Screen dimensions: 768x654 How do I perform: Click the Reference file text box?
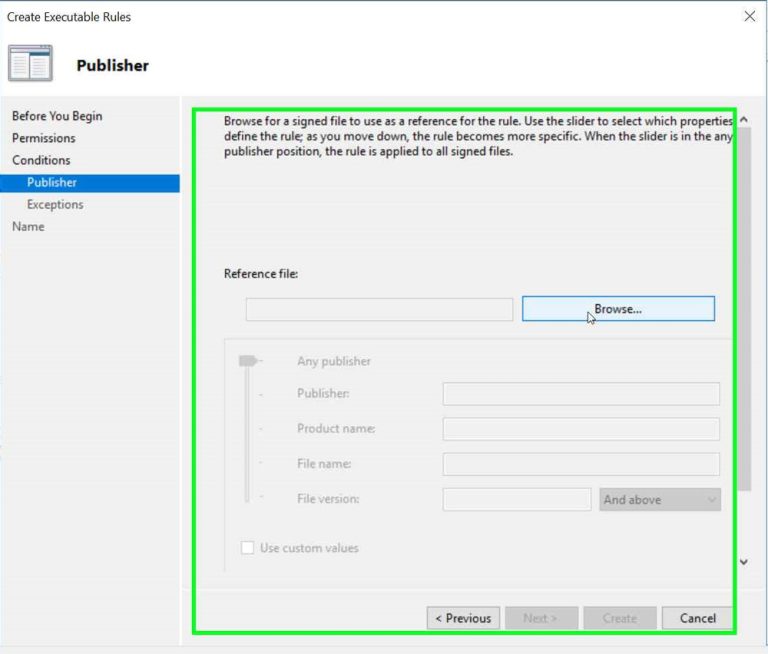379,309
